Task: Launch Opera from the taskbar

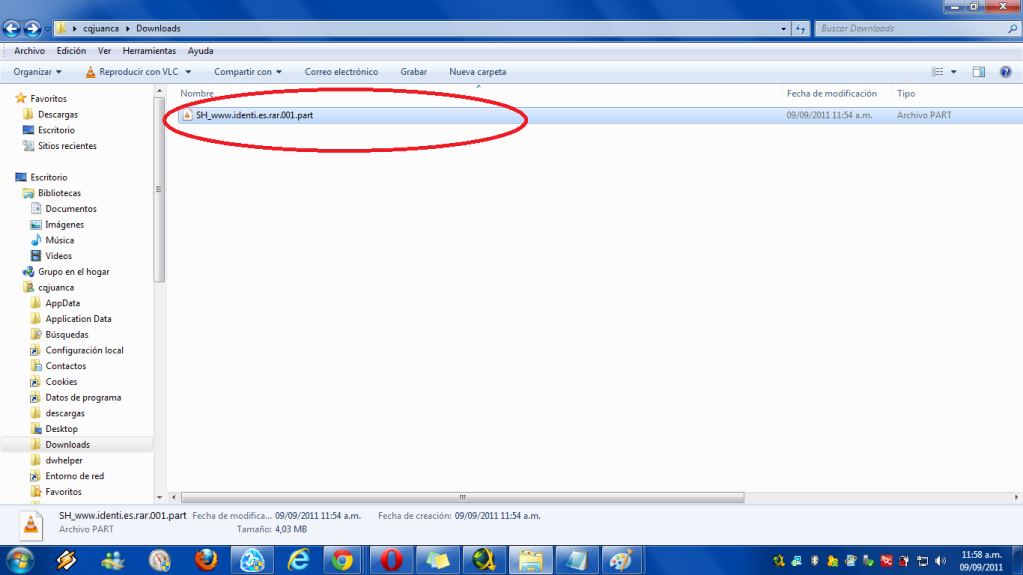Action: pos(391,561)
